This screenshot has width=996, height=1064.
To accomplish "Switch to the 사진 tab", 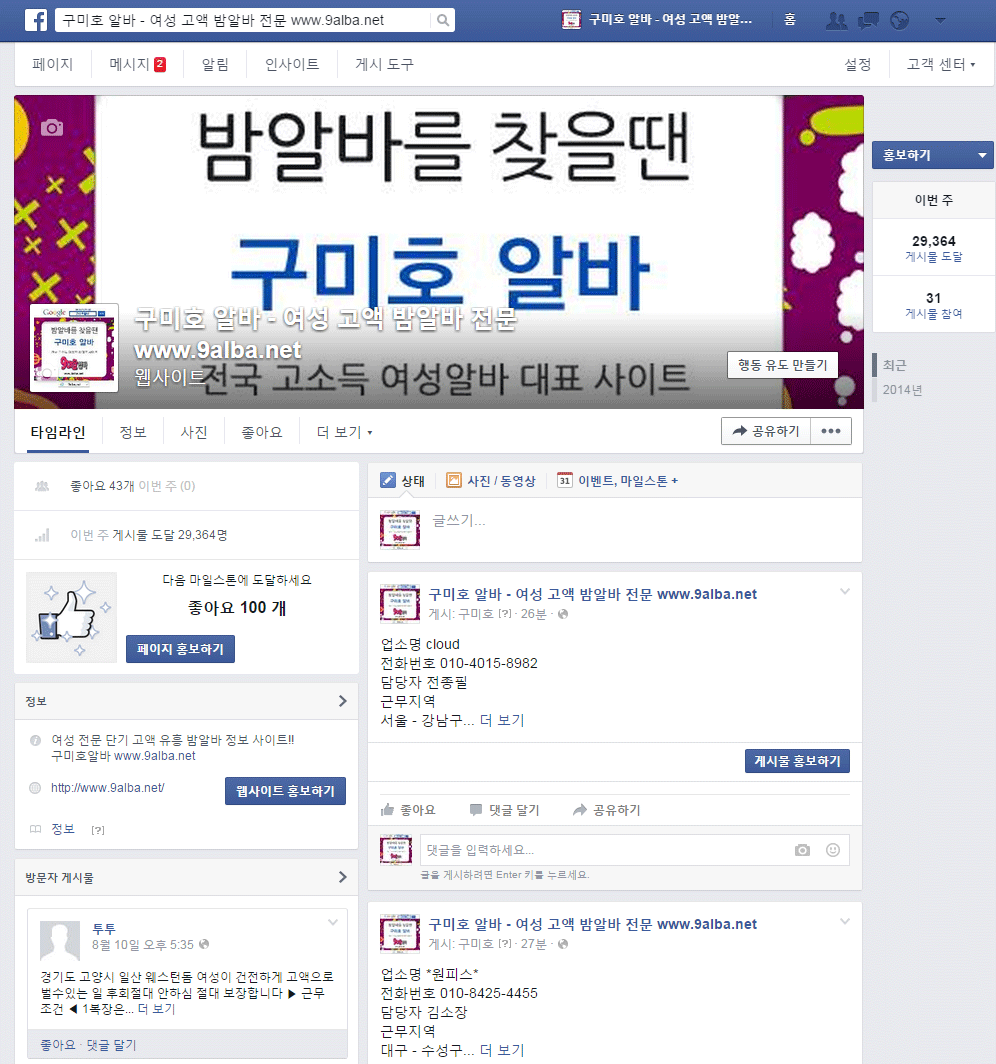I will coord(193,432).
